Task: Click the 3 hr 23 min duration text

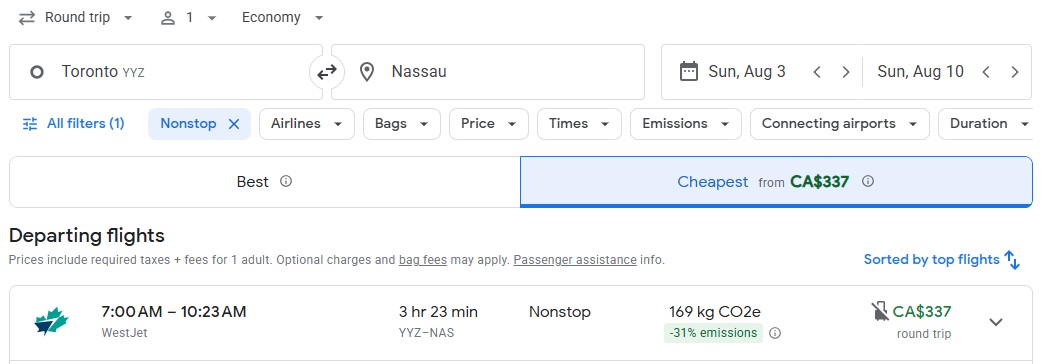Action: click(438, 312)
